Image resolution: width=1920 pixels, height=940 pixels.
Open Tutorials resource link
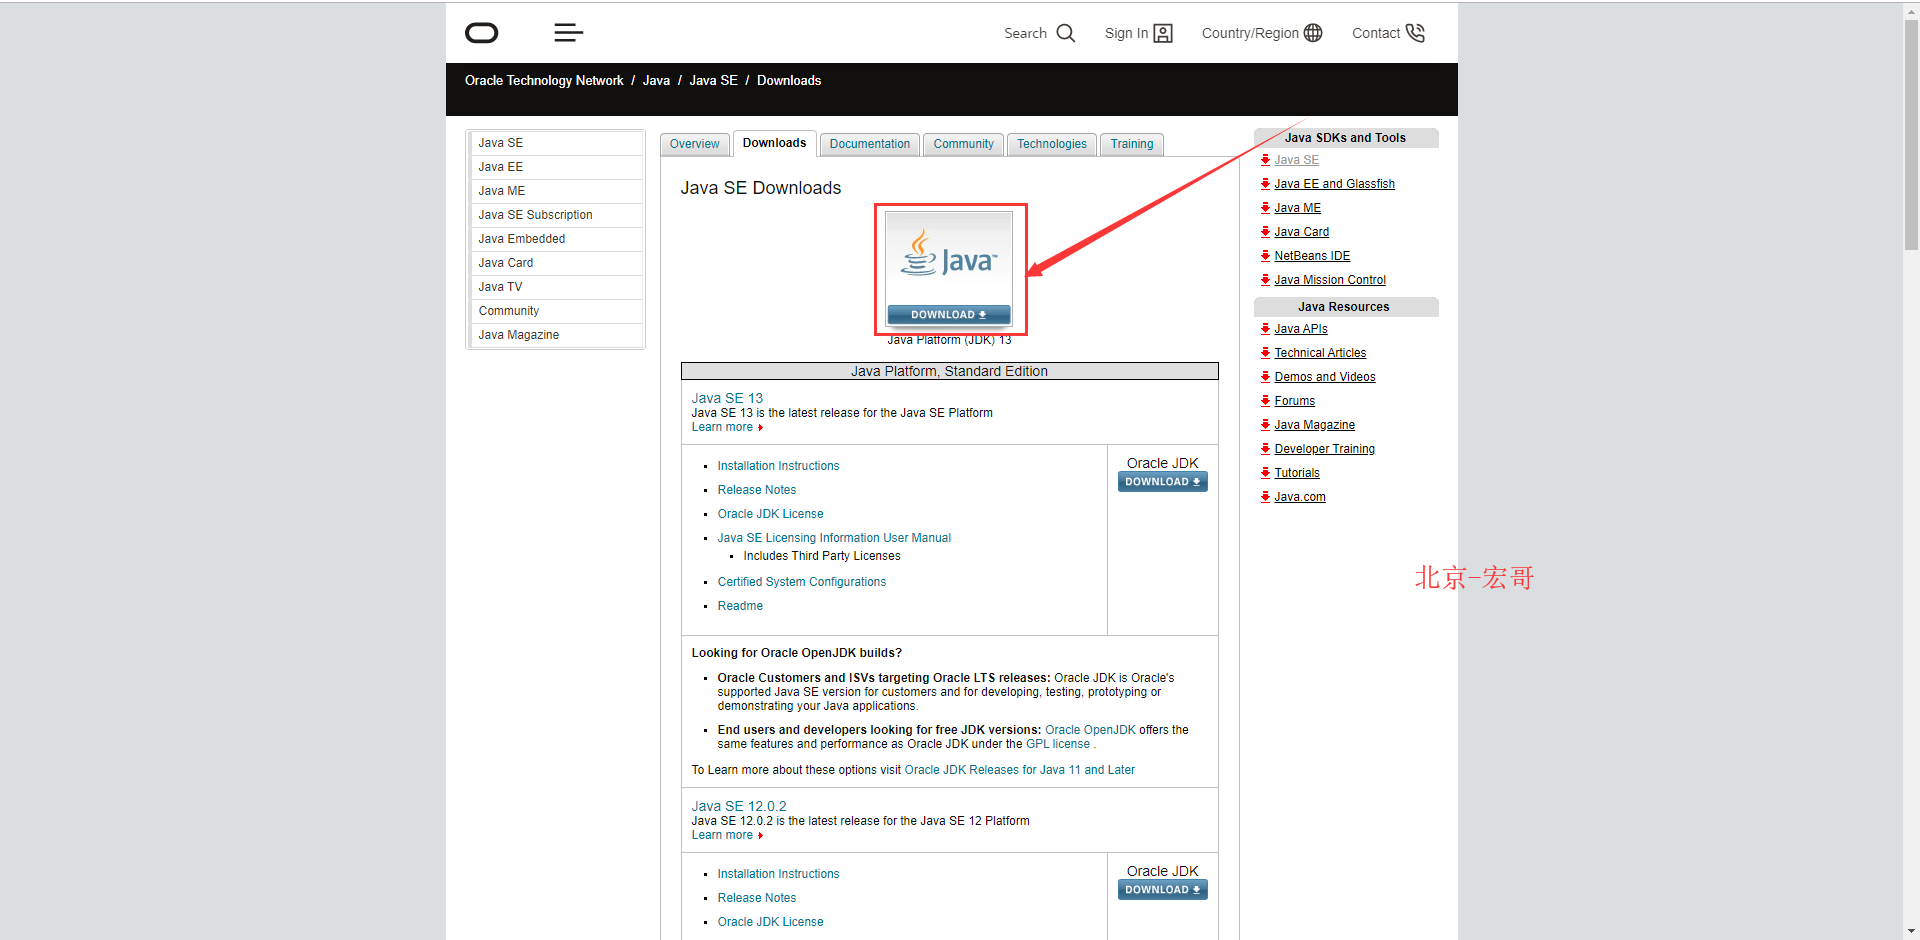click(x=1297, y=473)
